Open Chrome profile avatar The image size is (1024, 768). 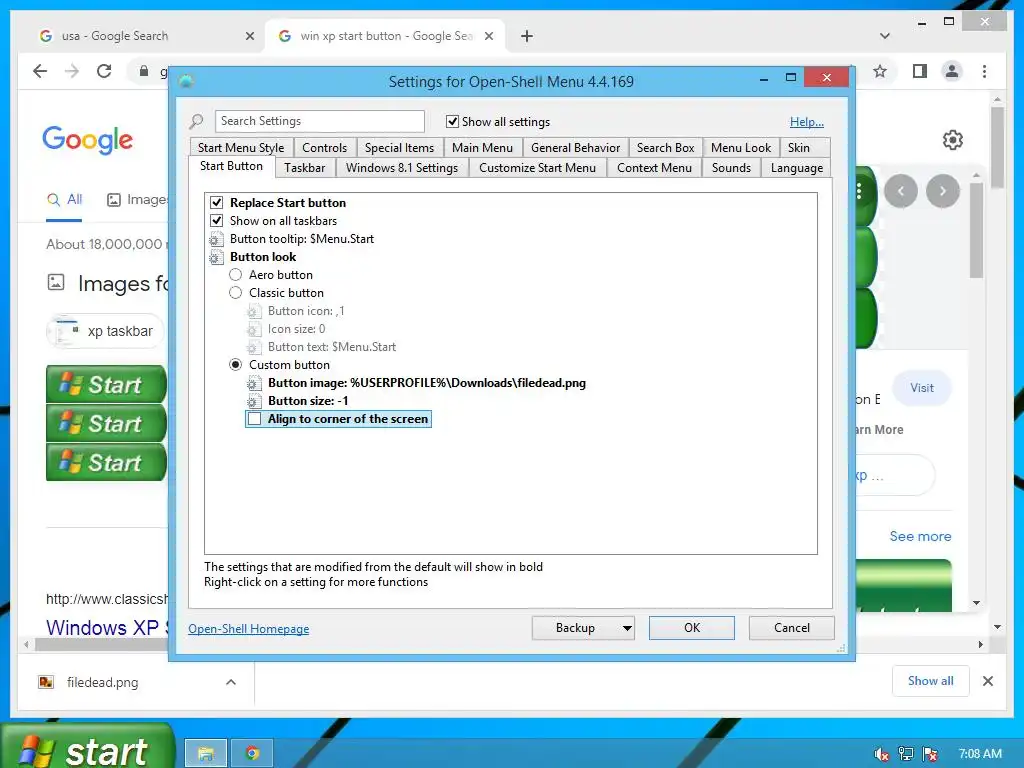click(x=952, y=71)
